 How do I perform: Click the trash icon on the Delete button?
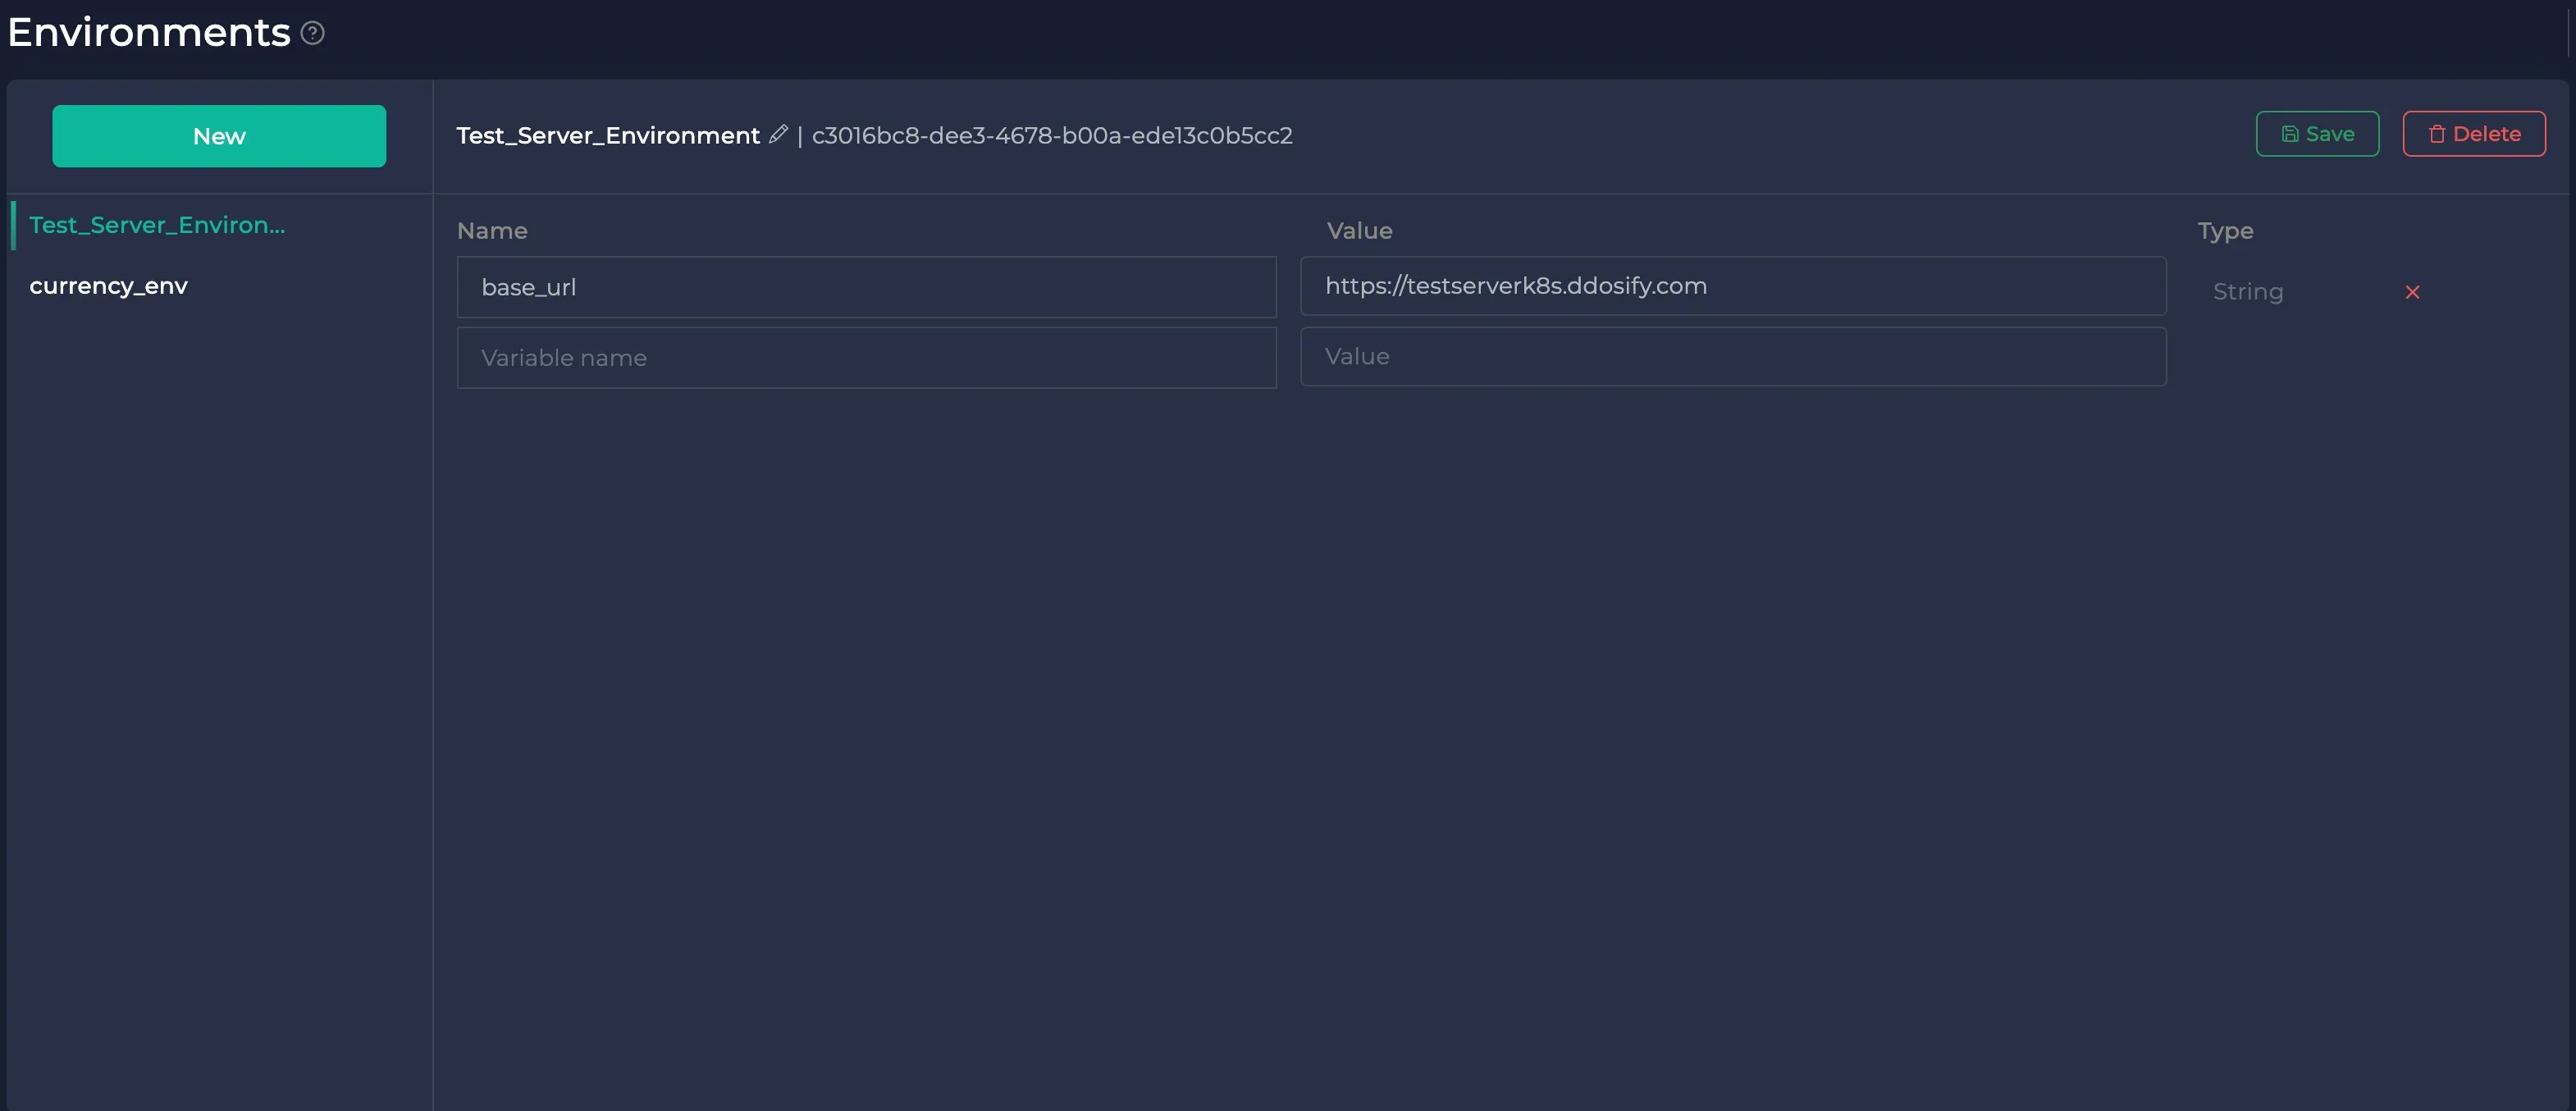point(2435,133)
